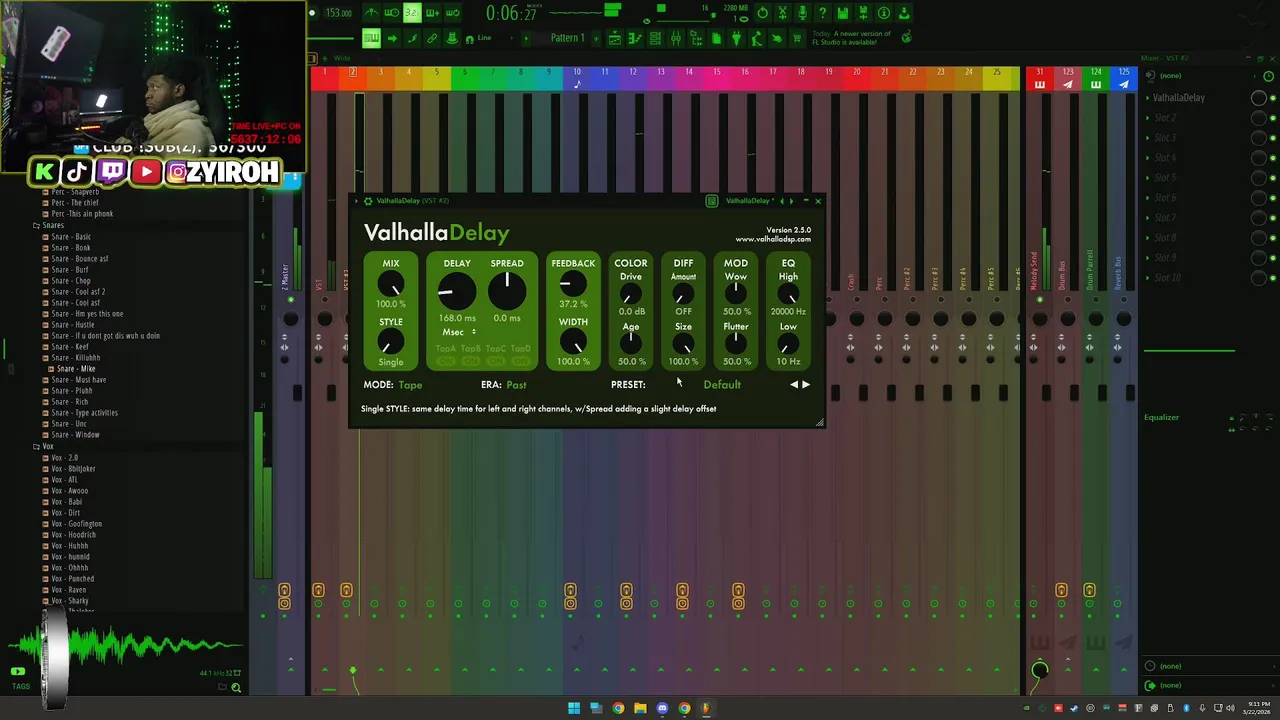Screen dimensions: 1280x720
Task: Open www.valhalladsp.com link
Action: click(773, 239)
